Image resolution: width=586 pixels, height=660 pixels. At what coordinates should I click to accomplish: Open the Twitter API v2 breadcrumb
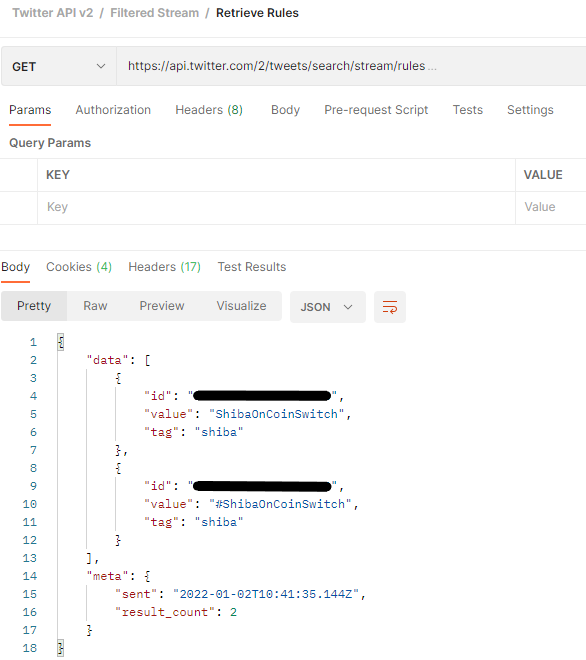coord(53,13)
